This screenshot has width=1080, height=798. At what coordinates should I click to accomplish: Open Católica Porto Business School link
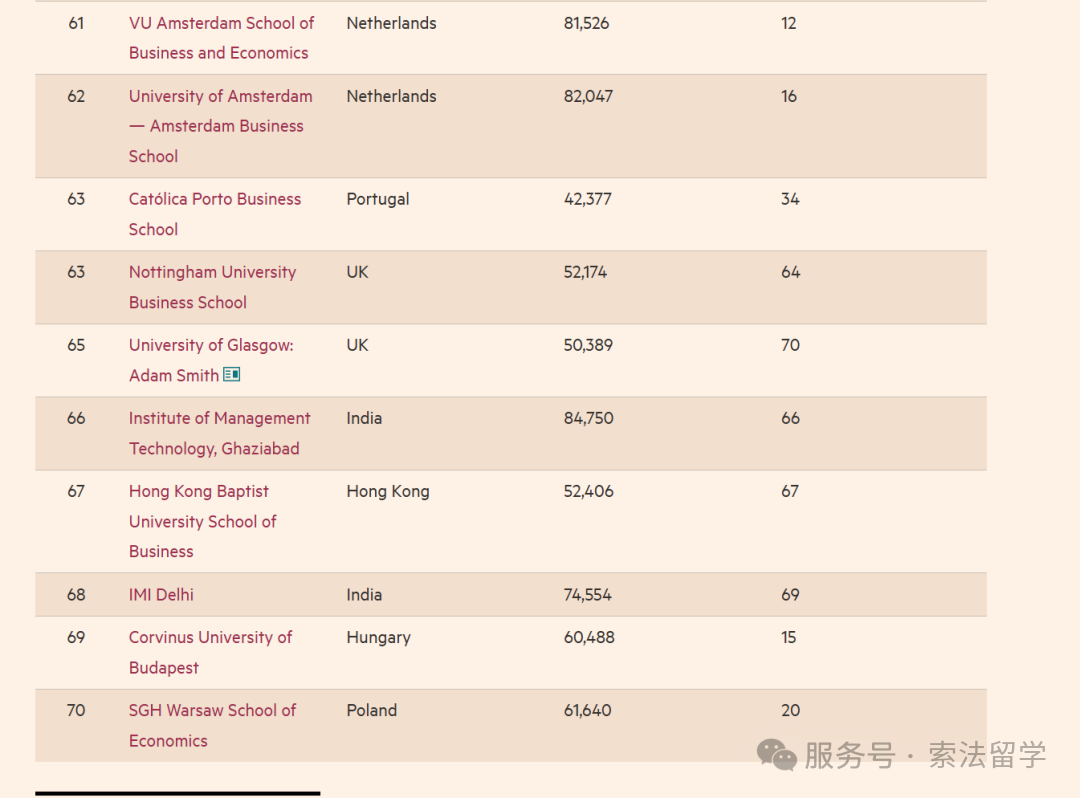[215, 214]
